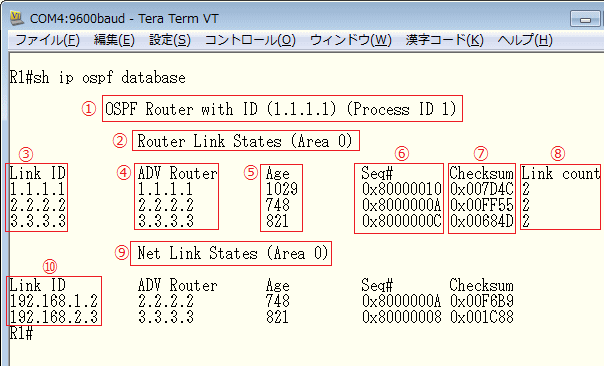Open the ウィンドウ(W) menu
The width and height of the screenshot is (604, 366).
[351, 40]
